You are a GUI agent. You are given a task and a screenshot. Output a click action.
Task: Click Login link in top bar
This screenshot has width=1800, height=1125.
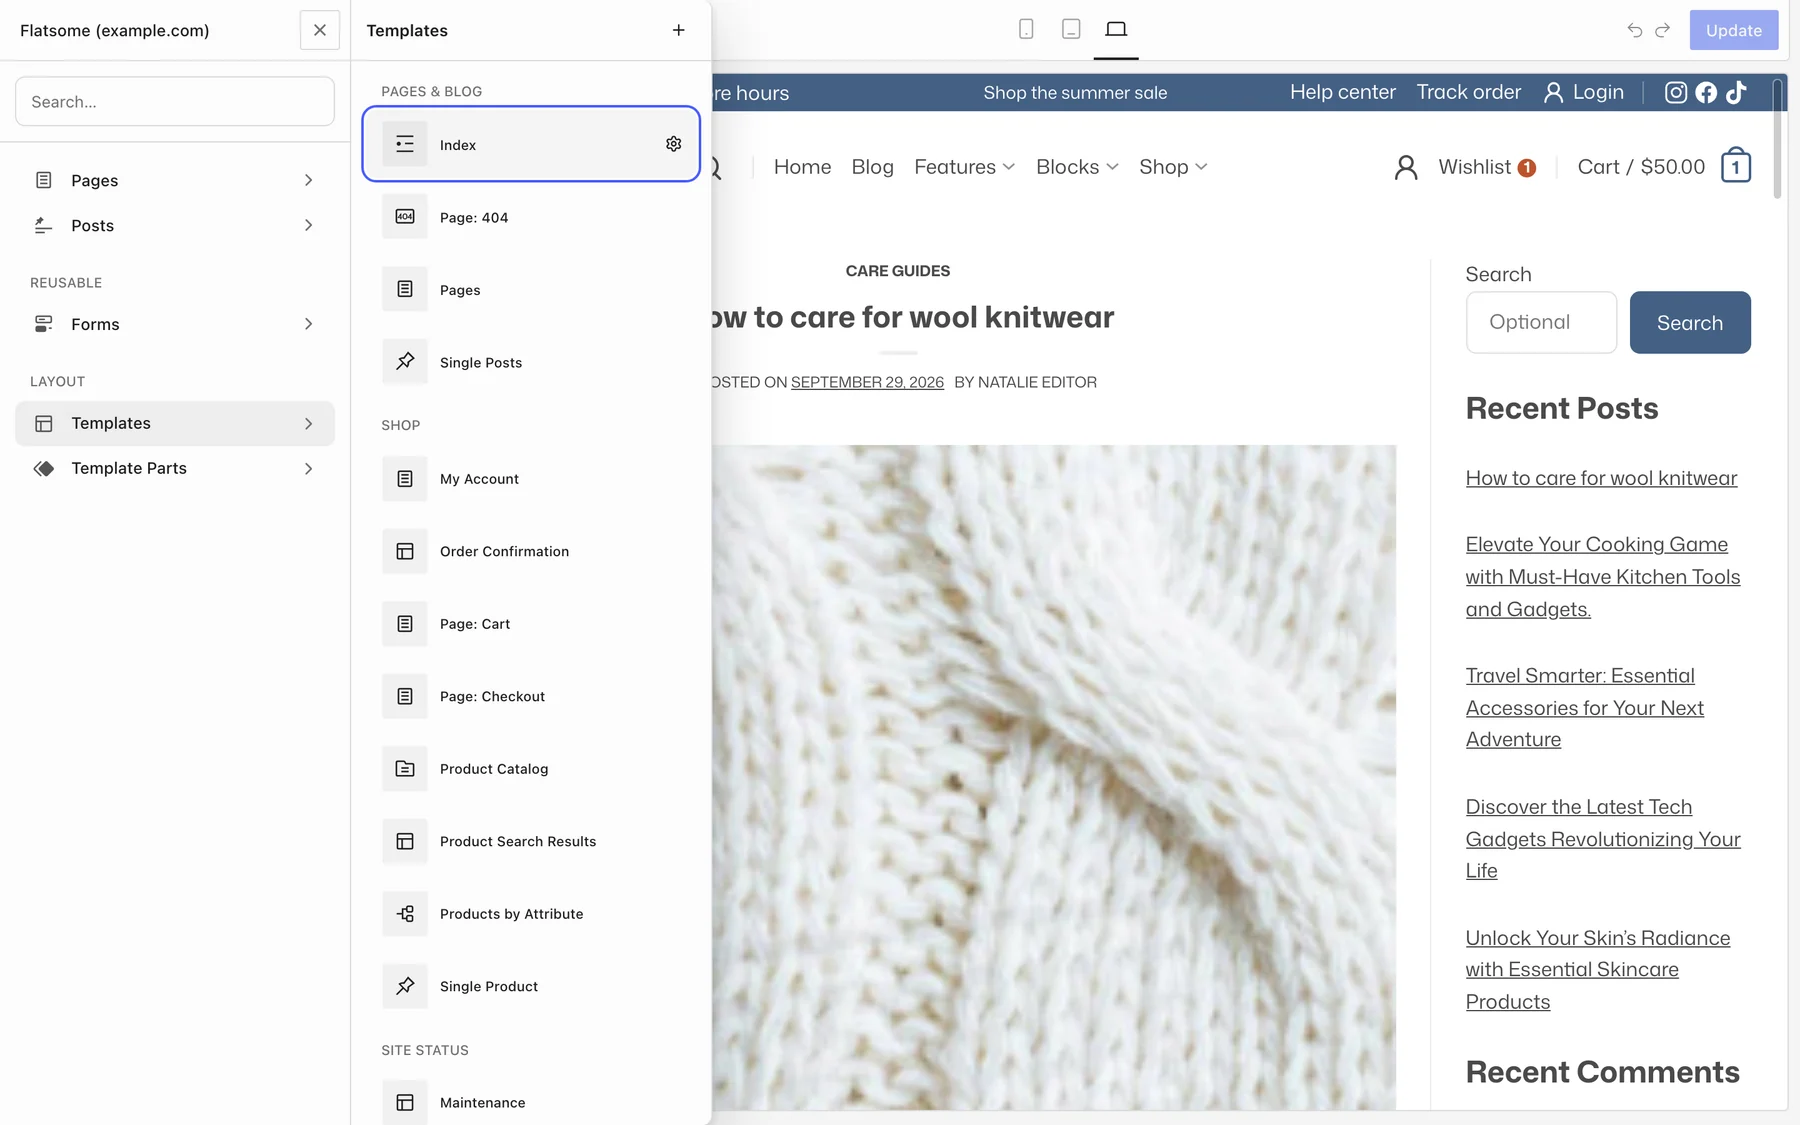[x=1584, y=92]
